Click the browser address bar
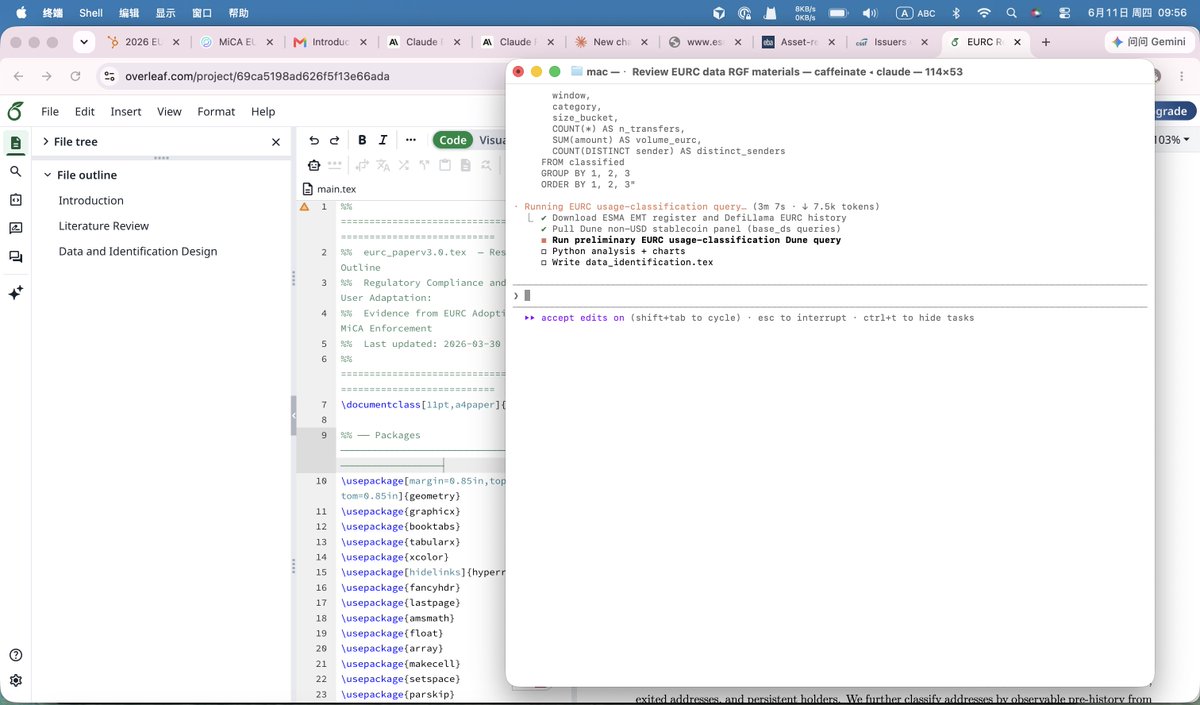The width and height of the screenshot is (1200, 705). [x=300, y=76]
